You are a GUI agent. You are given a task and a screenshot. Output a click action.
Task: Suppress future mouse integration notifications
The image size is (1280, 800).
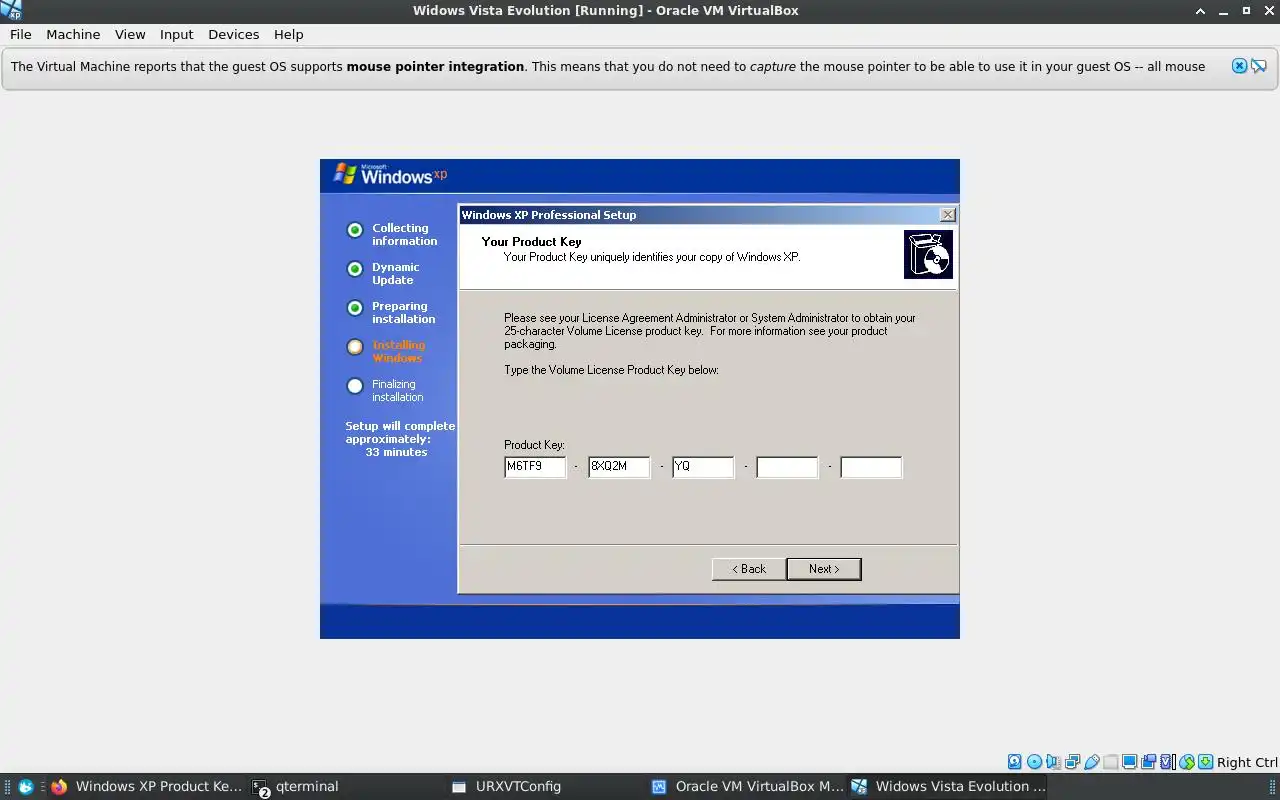(x=1258, y=66)
